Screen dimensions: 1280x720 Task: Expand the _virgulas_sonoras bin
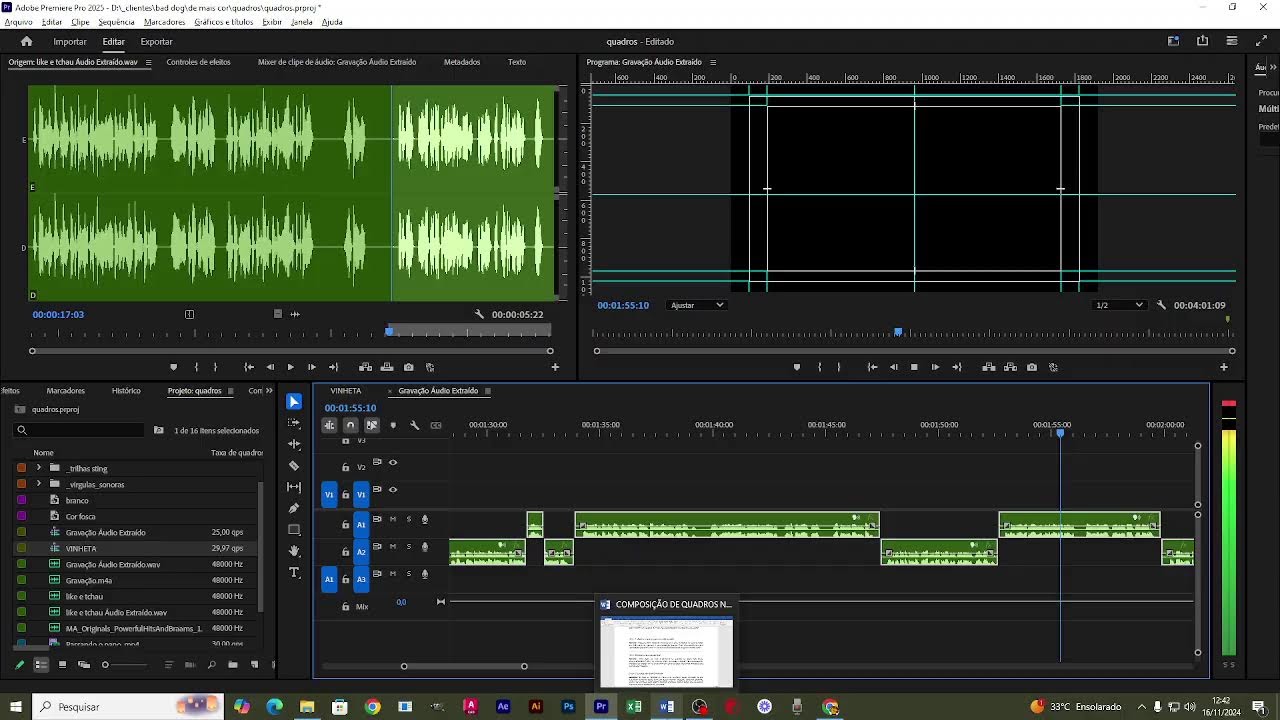(x=39, y=484)
